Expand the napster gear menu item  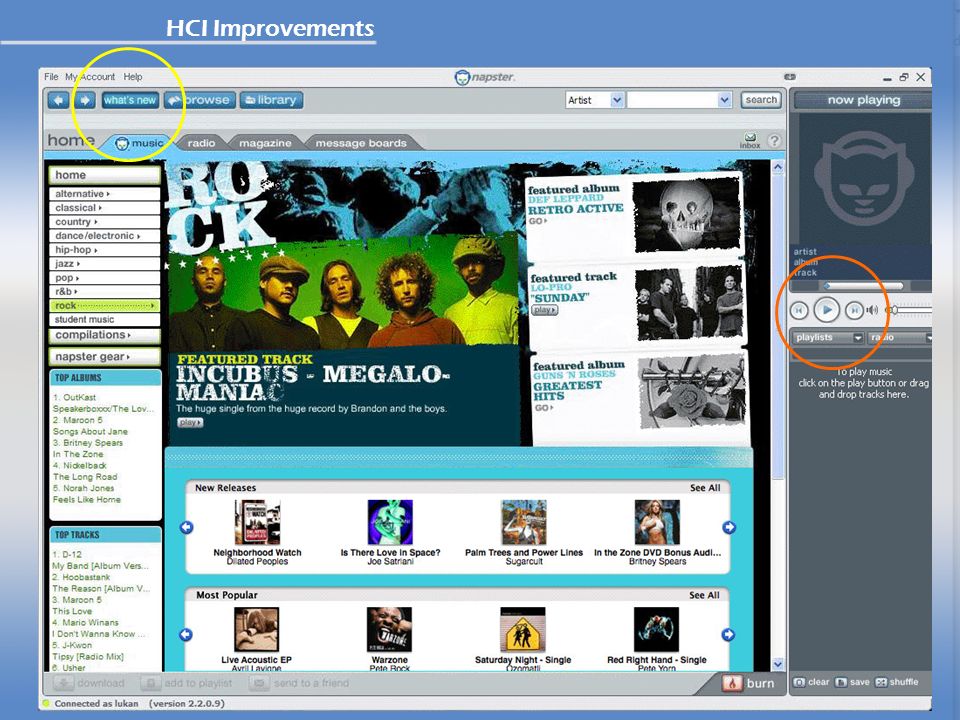point(104,356)
